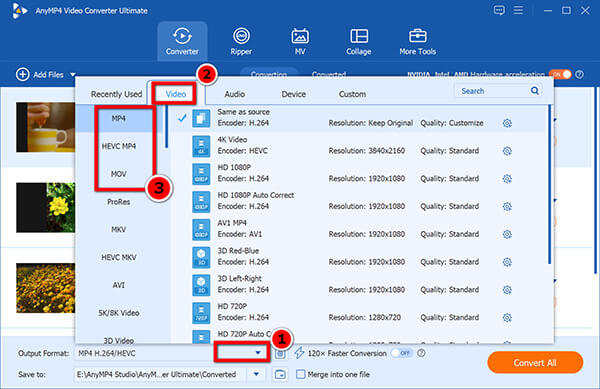Image resolution: width=600 pixels, height=389 pixels.
Task: Toggle hardware acceleration ON switch
Action: (x=560, y=74)
